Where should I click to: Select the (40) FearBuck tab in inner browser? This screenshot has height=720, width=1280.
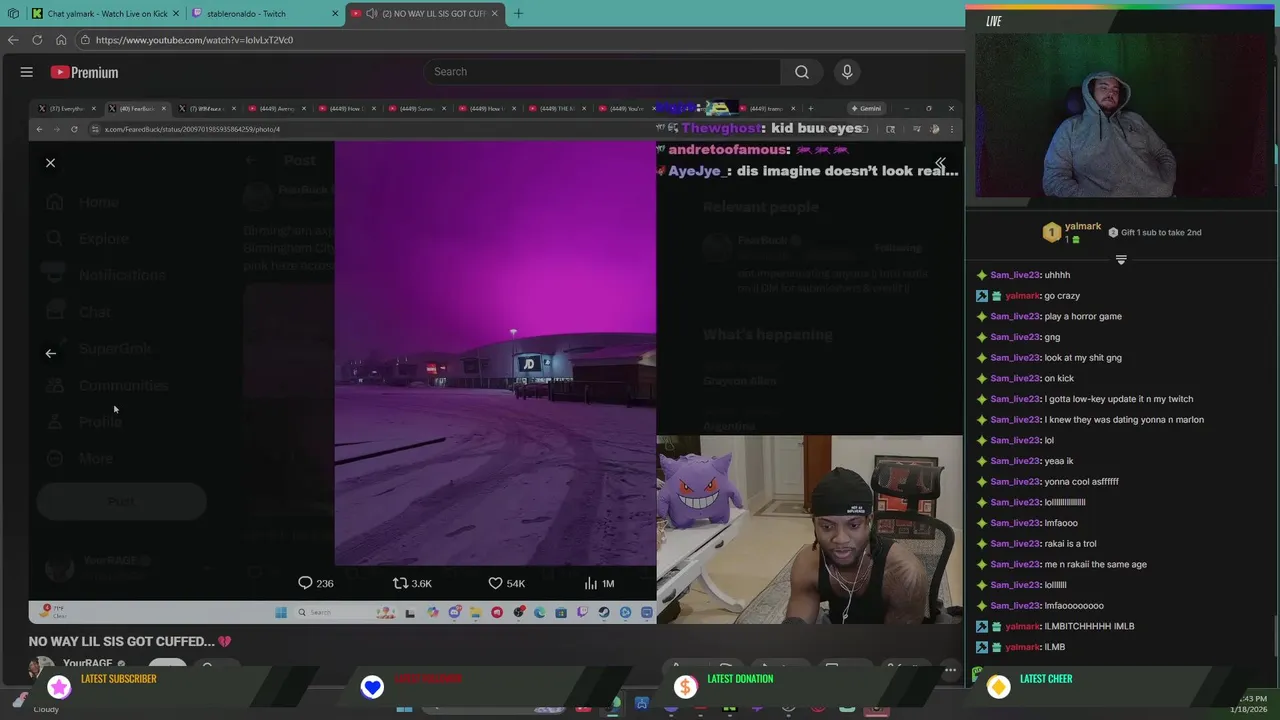click(137, 108)
